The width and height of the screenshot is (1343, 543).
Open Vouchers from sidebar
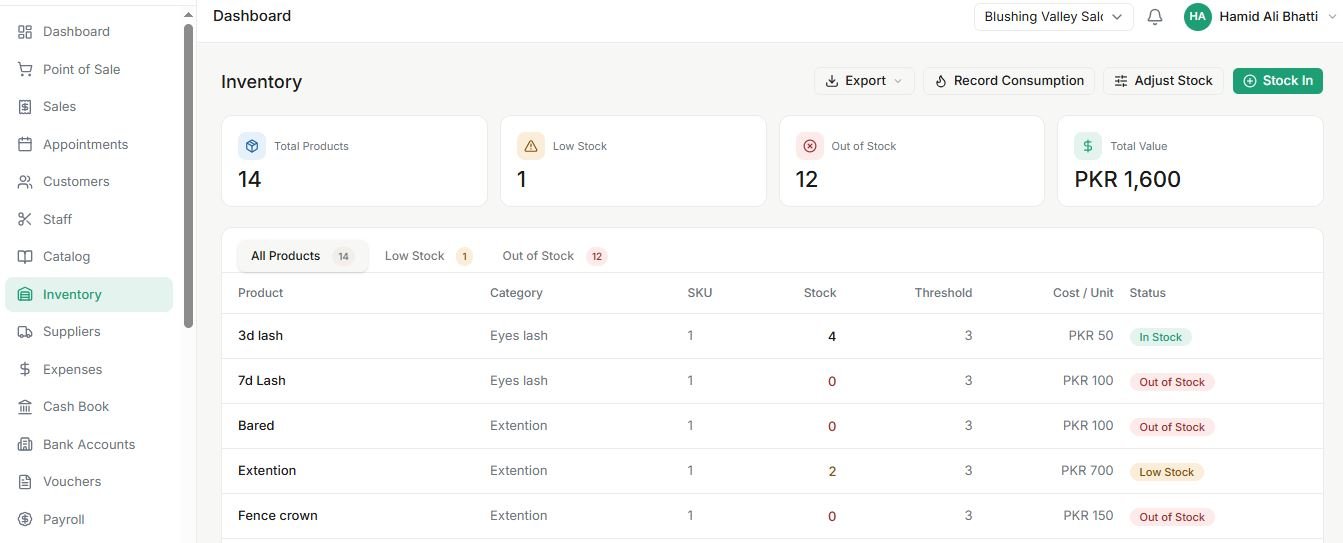(x=89, y=482)
